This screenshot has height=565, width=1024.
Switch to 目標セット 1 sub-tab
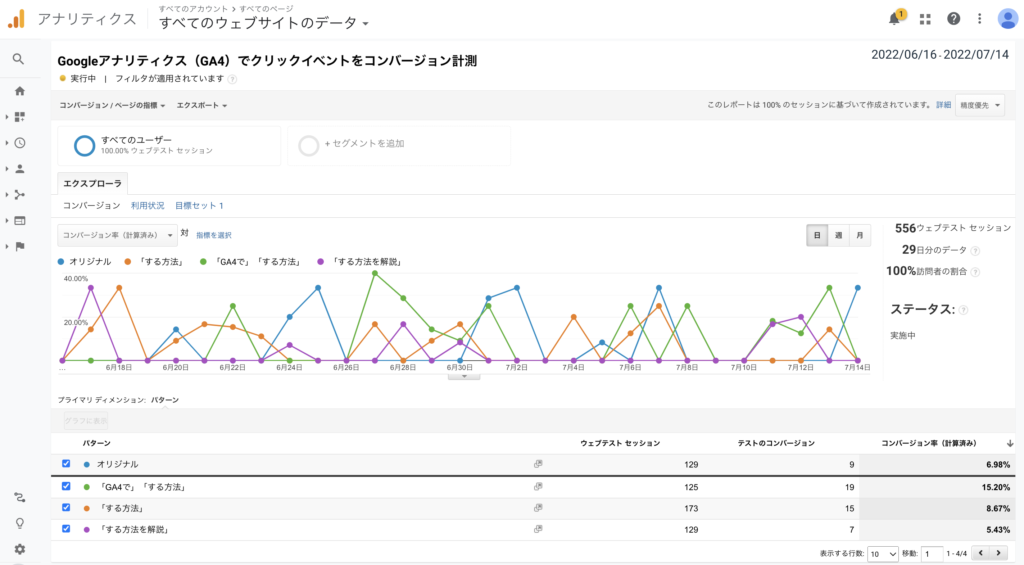click(x=199, y=206)
